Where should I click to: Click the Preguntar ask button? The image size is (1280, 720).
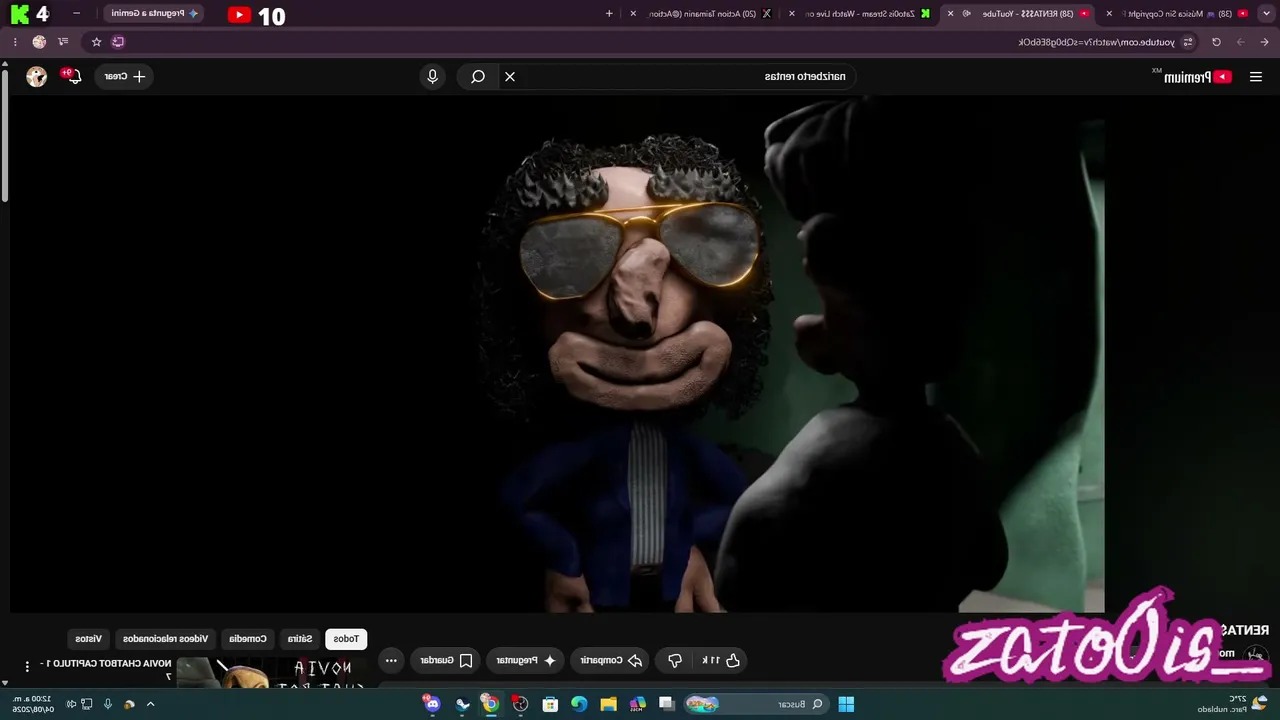pyautogui.click(x=526, y=660)
